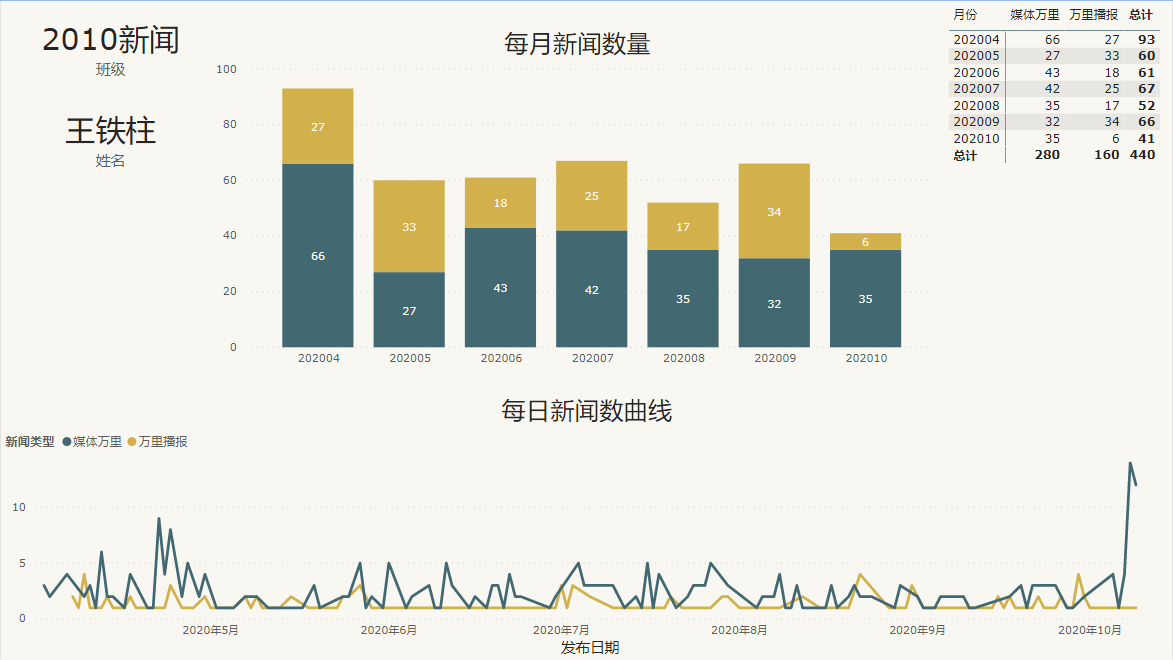The height and width of the screenshot is (660, 1173).
Task: Select the yellow 33 segment of 202005 bar
Action: click(409, 226)
